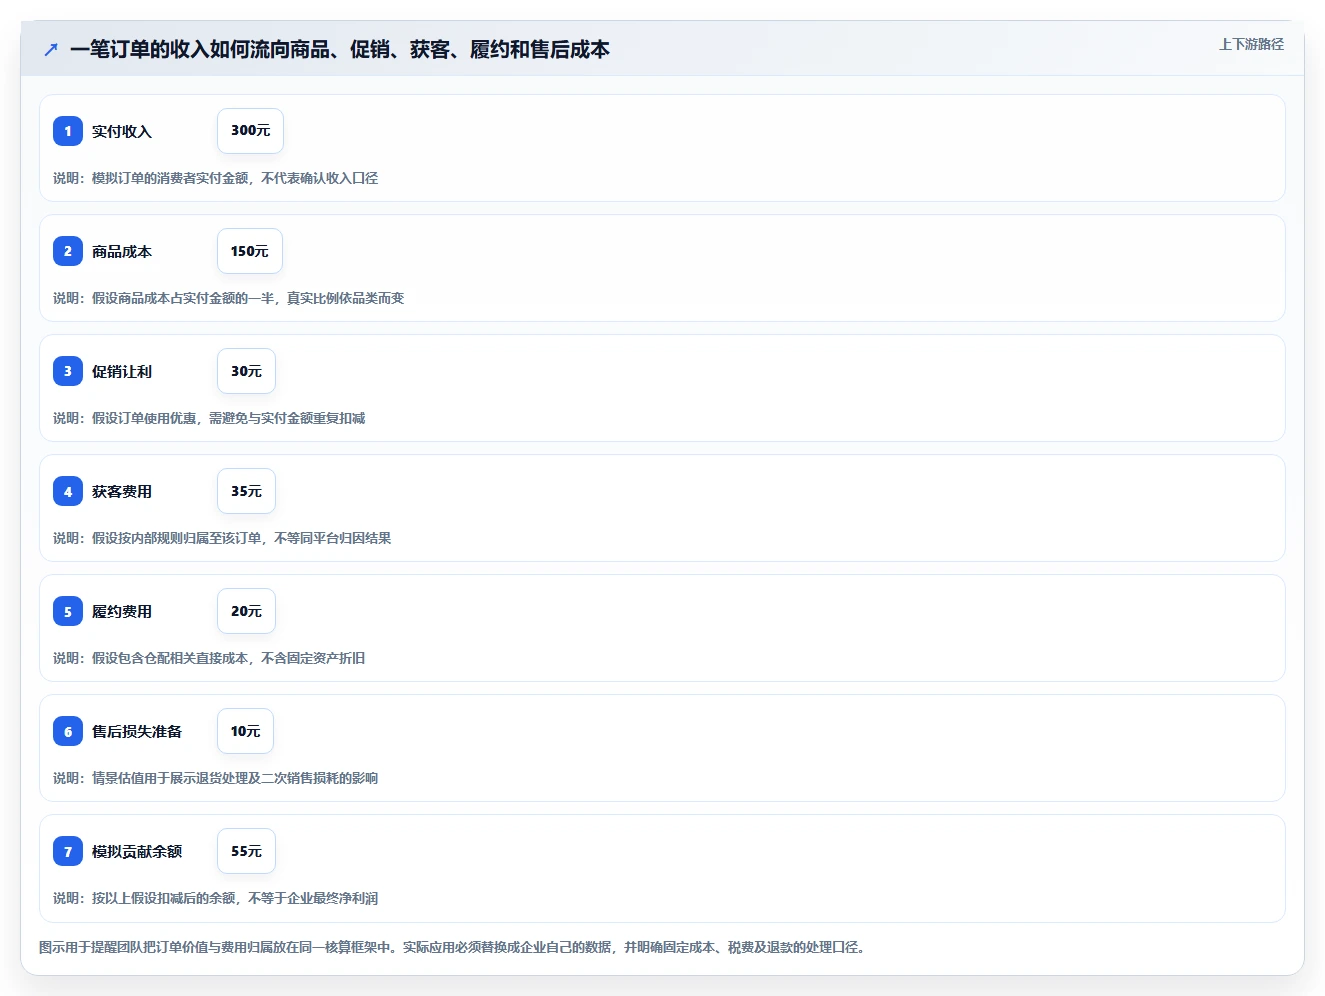Select step number 7 badge for 模拟贡献余额
This screenshot has height=996, width=1325.
(68, 851)
